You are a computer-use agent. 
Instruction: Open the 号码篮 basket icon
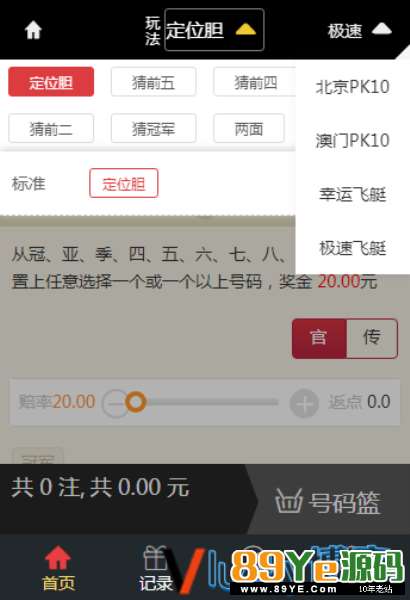pos(289,501)
